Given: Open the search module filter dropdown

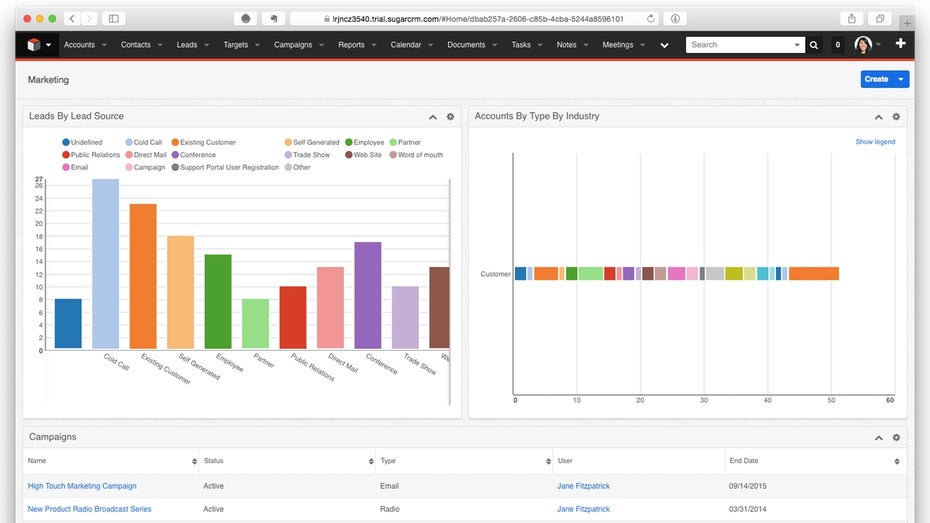Looking at the screenshot, I should (797, 45).
